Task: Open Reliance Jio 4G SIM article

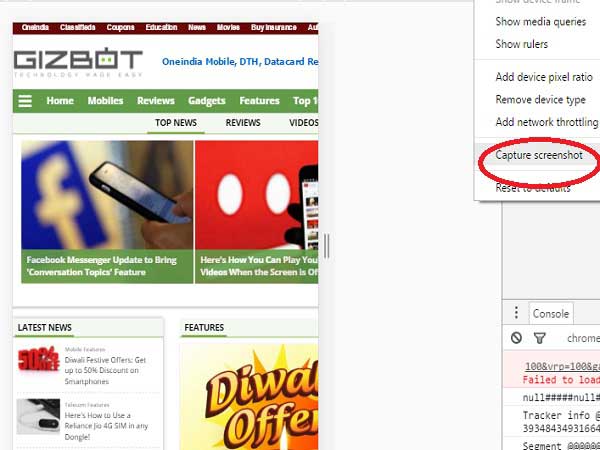Action: point(106,426)
